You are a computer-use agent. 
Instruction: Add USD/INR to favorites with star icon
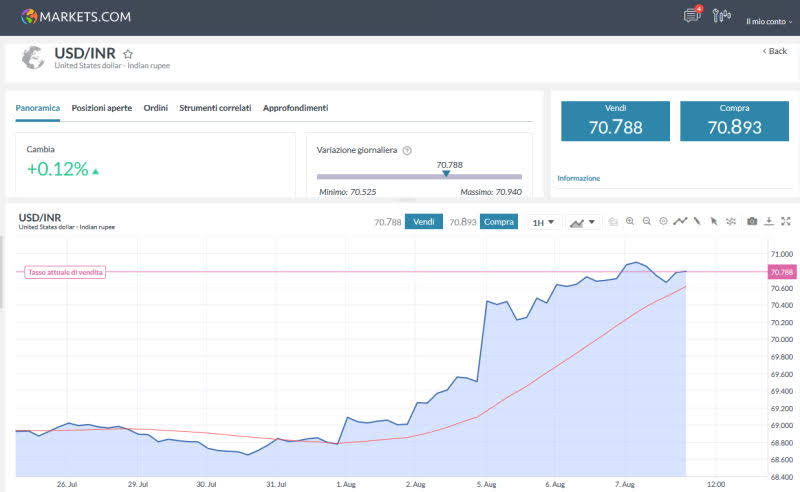click(x=128, y=54)
